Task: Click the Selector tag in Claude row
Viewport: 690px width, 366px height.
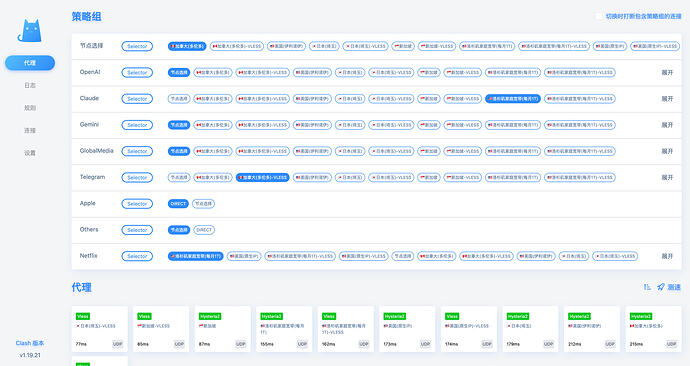Action: point(137,99)
